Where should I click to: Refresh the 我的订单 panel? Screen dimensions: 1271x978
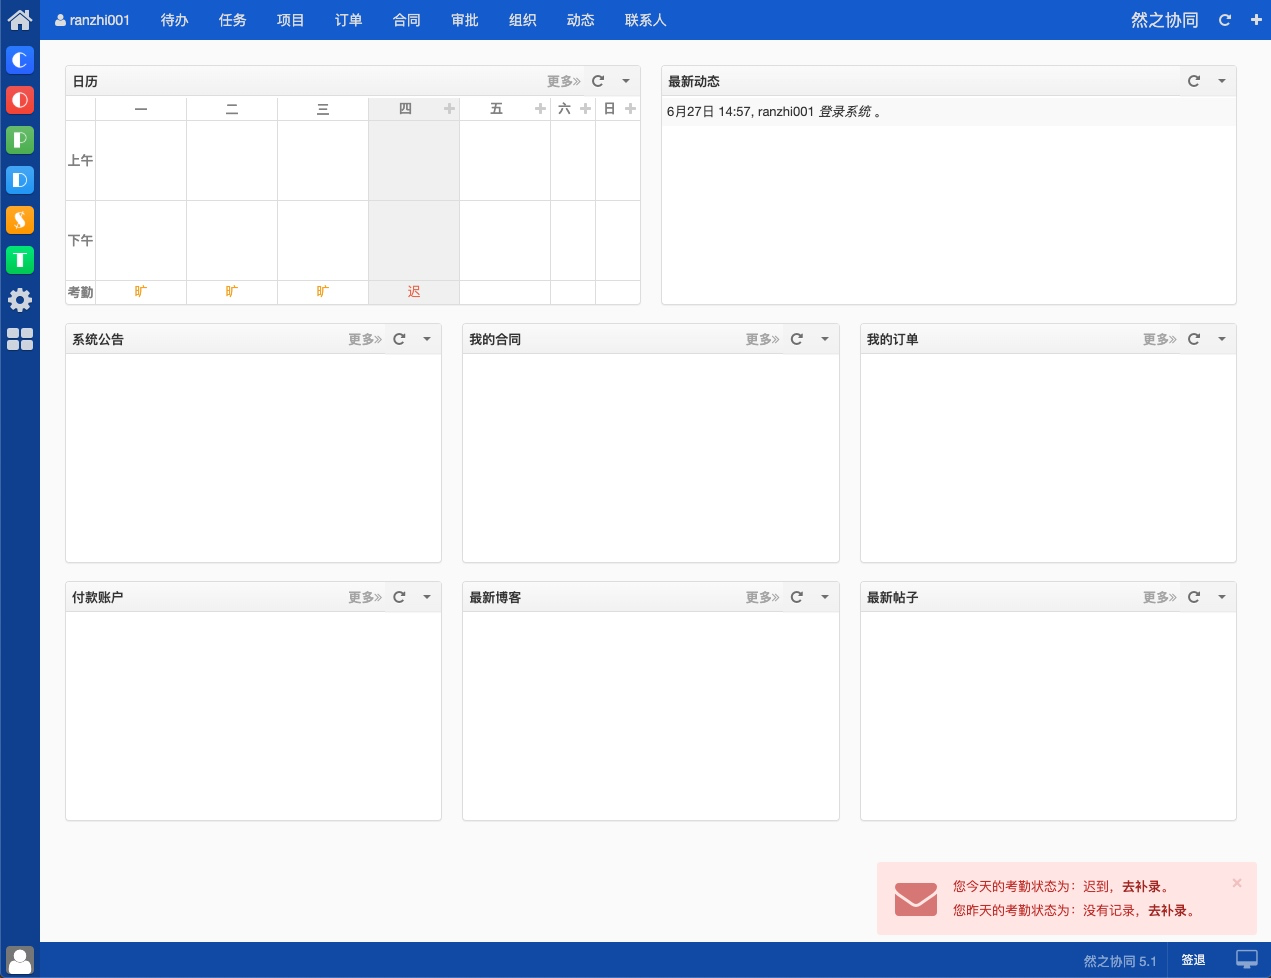[1194, 339]
